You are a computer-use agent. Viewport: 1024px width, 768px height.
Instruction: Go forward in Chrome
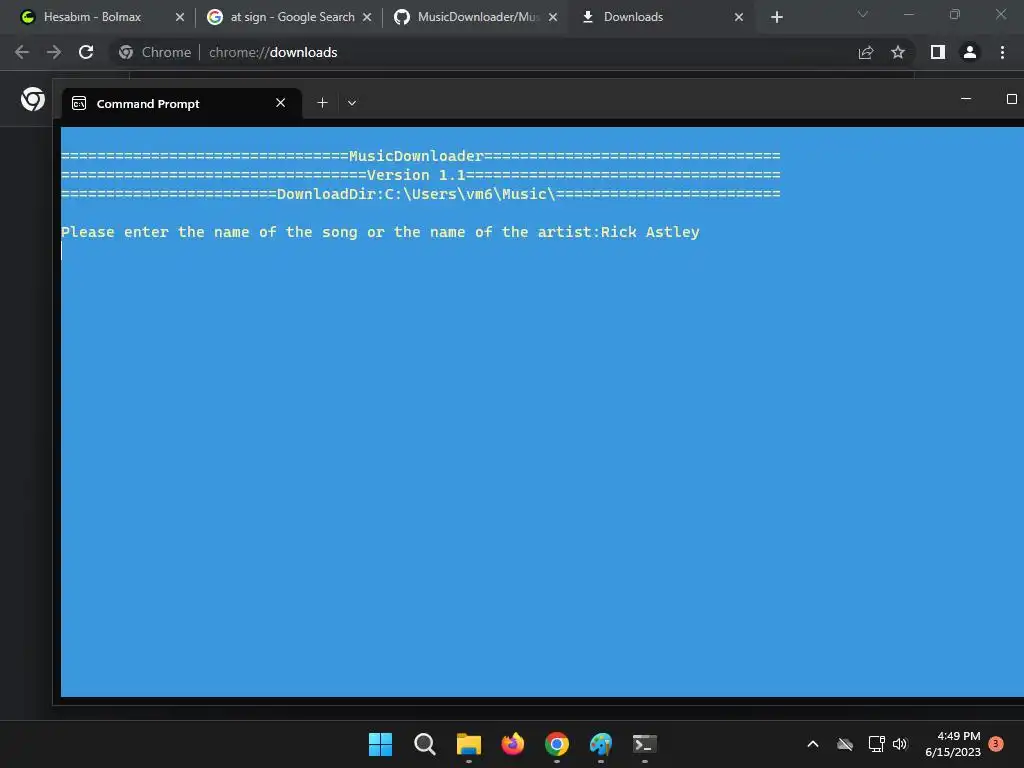[x=54, y=52]
